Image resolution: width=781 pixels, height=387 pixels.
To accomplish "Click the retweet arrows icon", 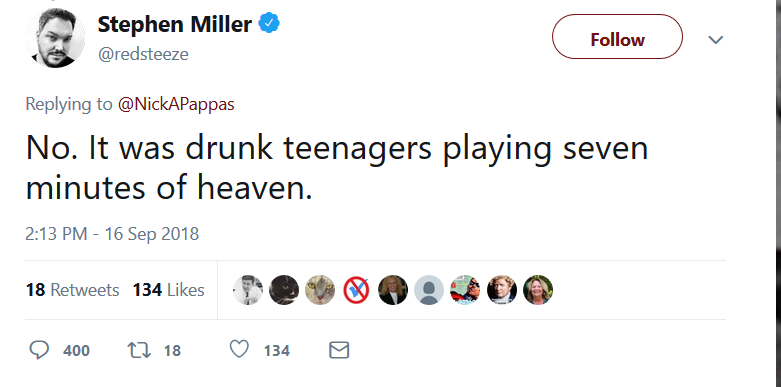I will (x=140, y=351).
